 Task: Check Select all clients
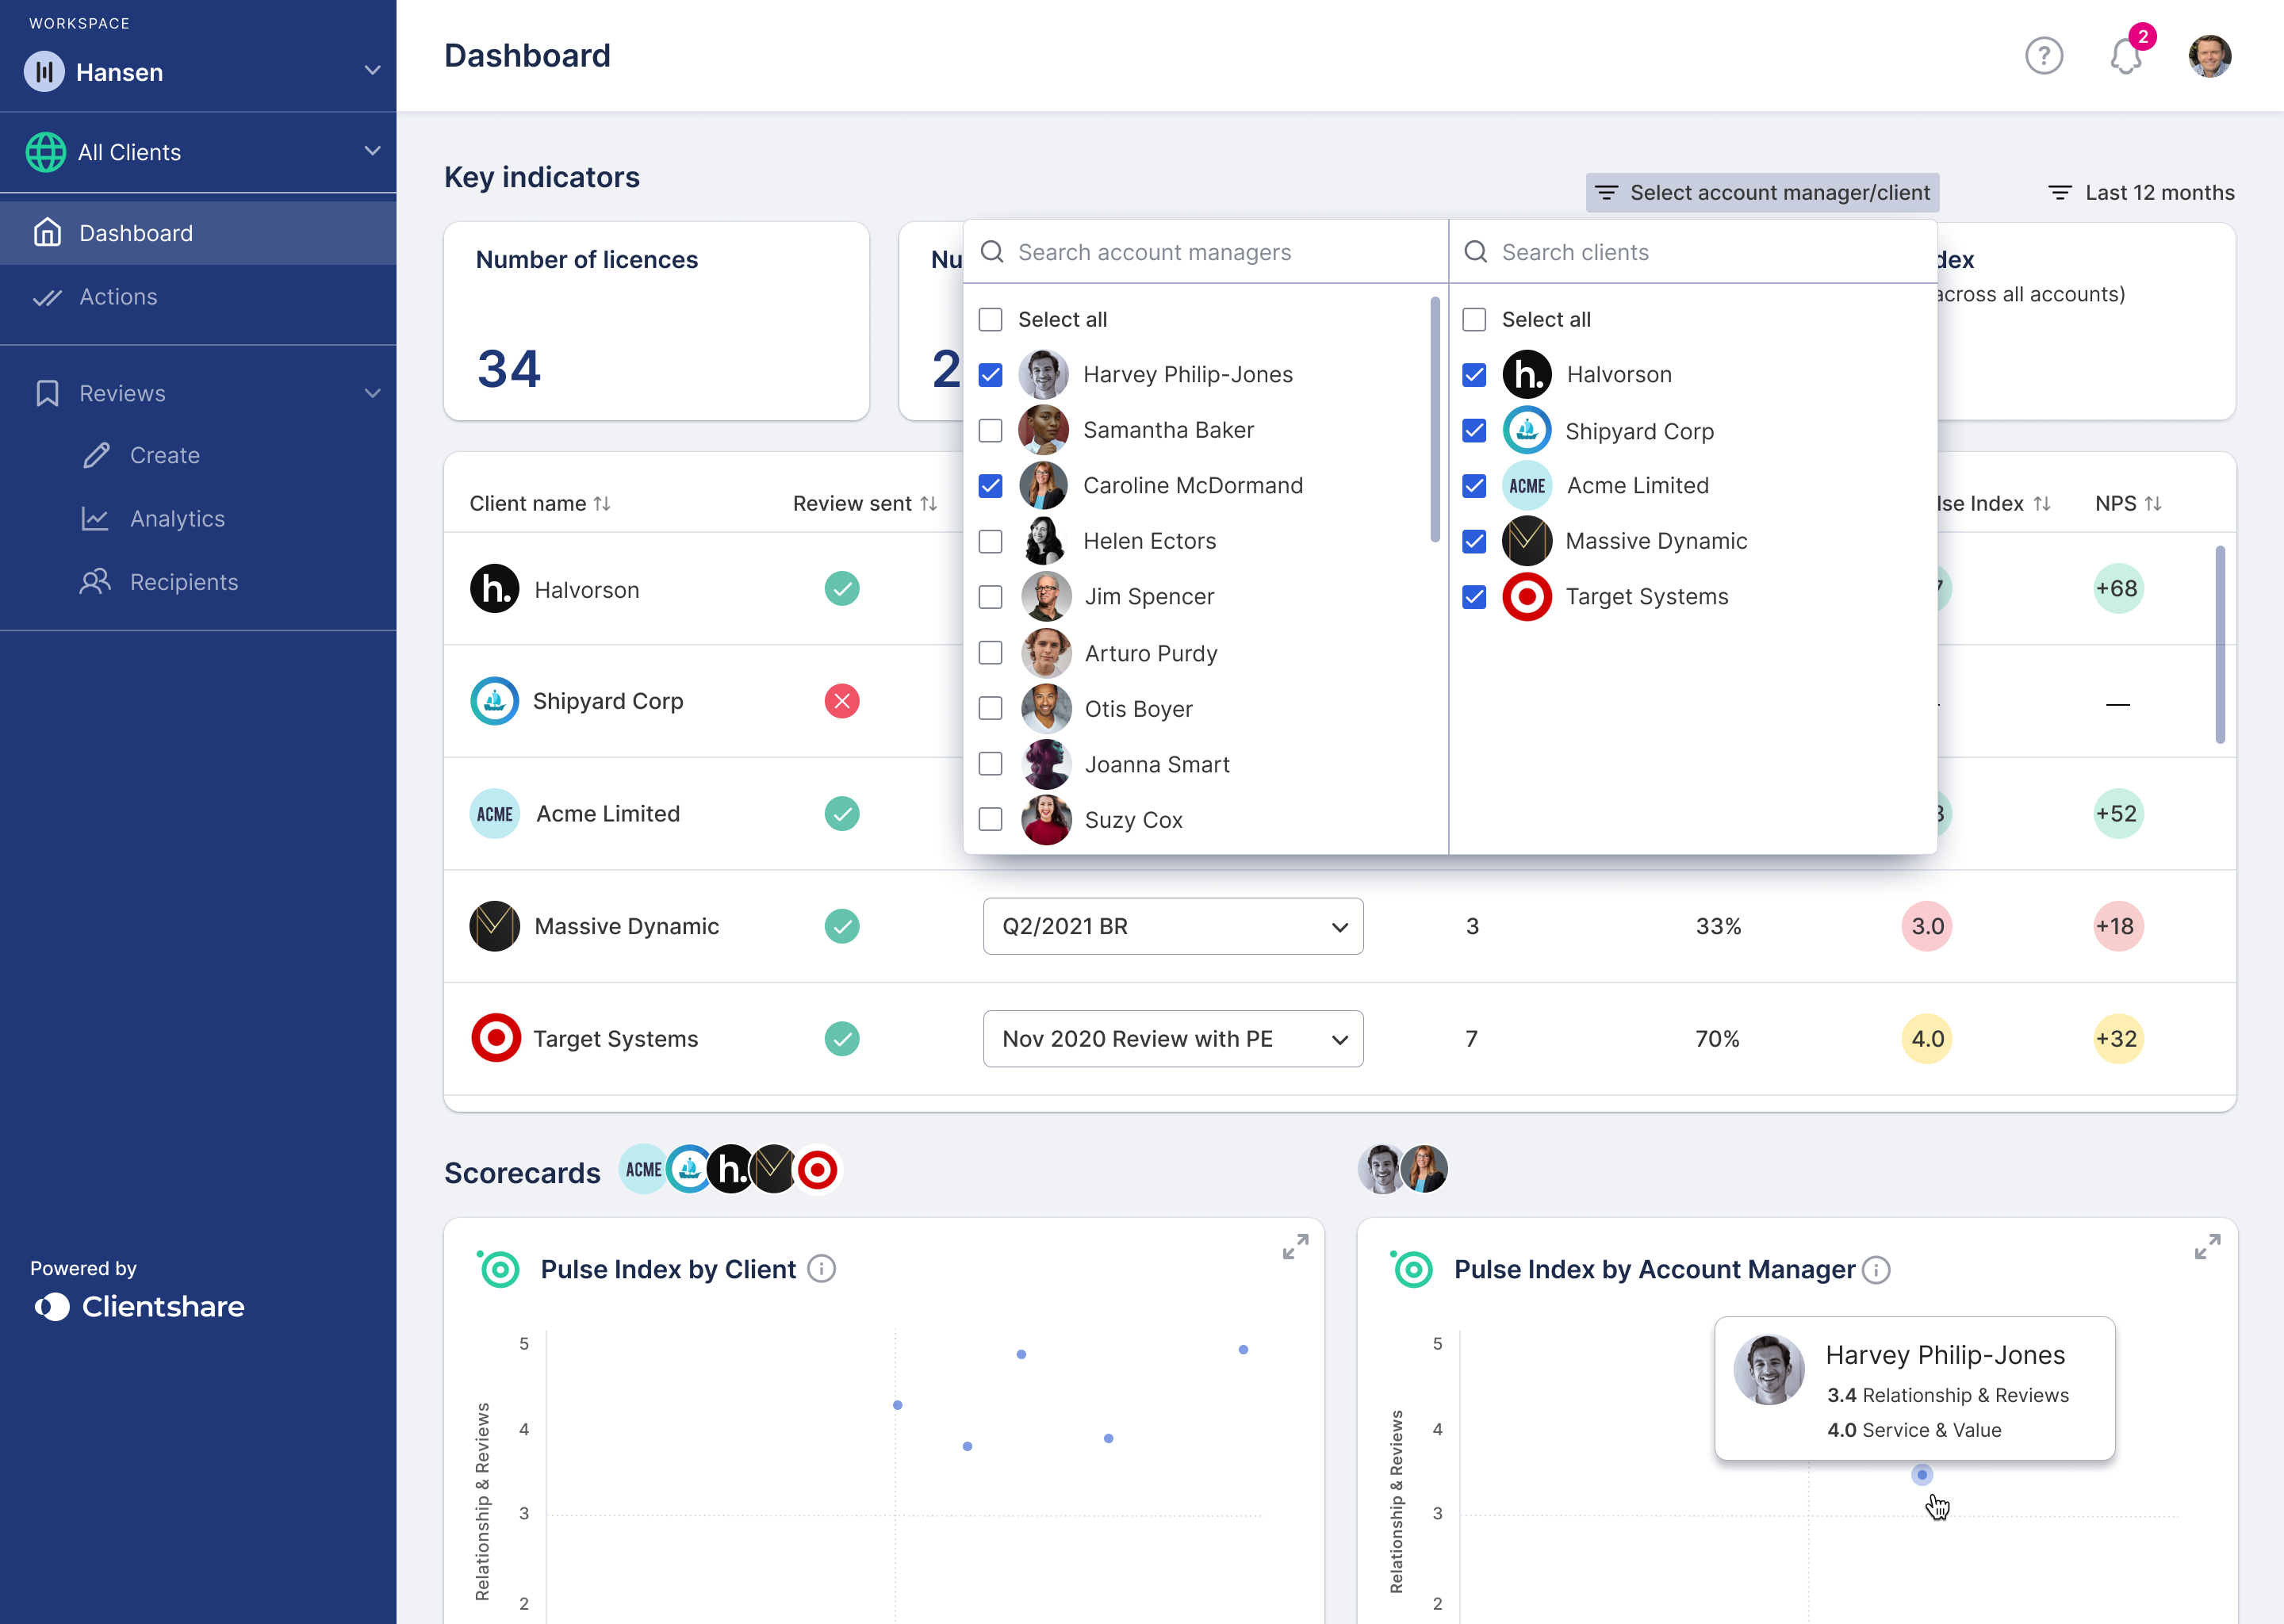[1474, 319]
